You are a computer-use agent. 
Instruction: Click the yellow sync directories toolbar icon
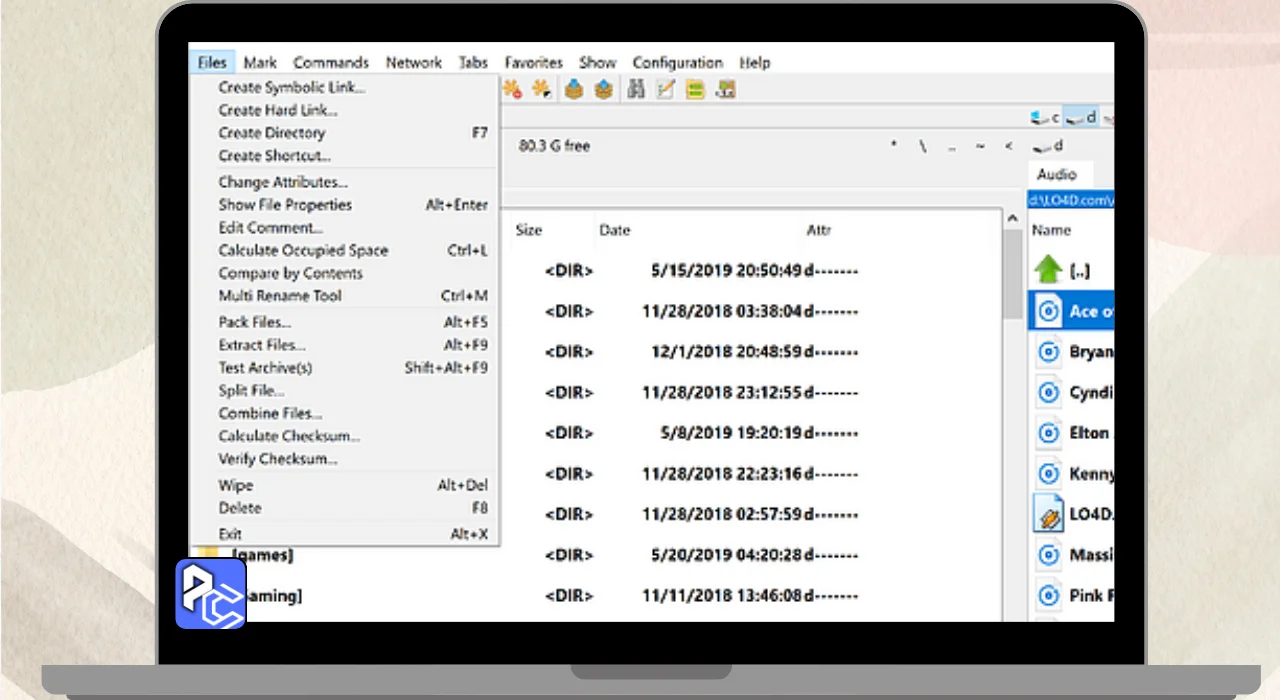pos(696,89)
